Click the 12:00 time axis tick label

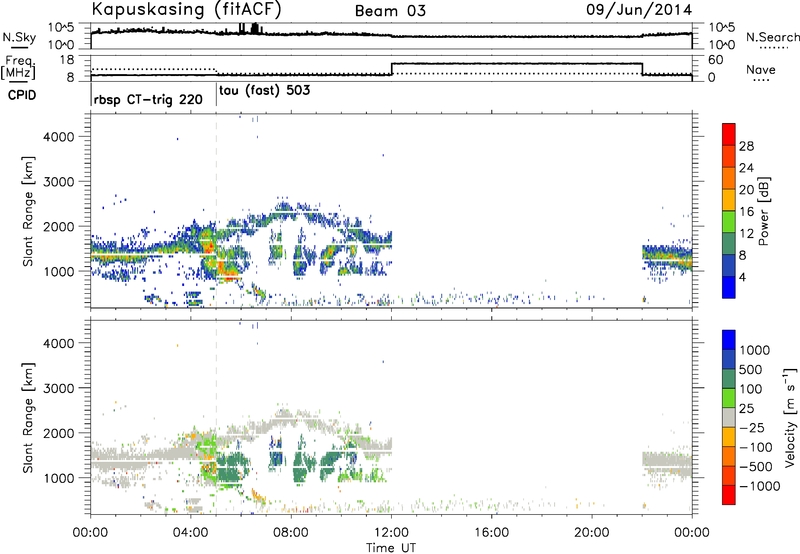pyautogui.click(x=391, y=533)
